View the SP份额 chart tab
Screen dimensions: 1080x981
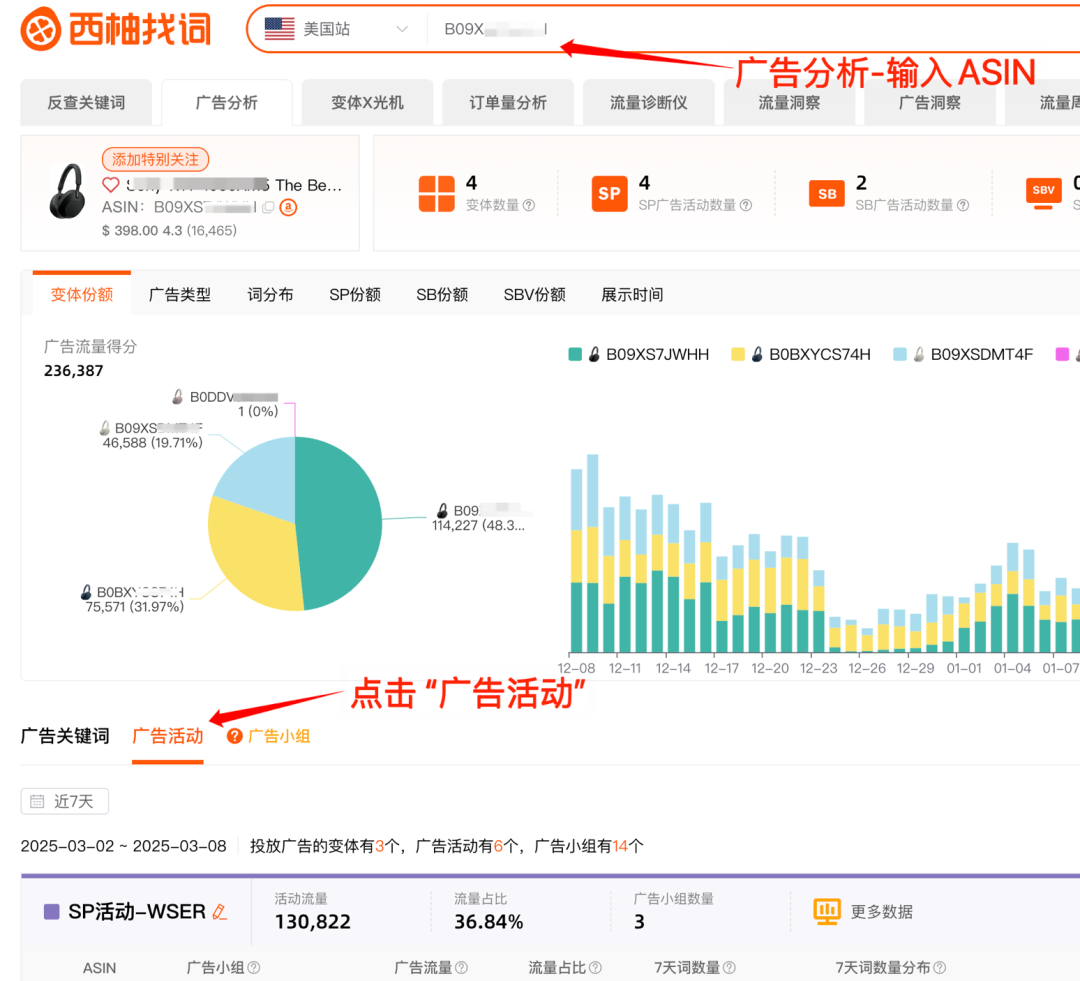point(355,294)
